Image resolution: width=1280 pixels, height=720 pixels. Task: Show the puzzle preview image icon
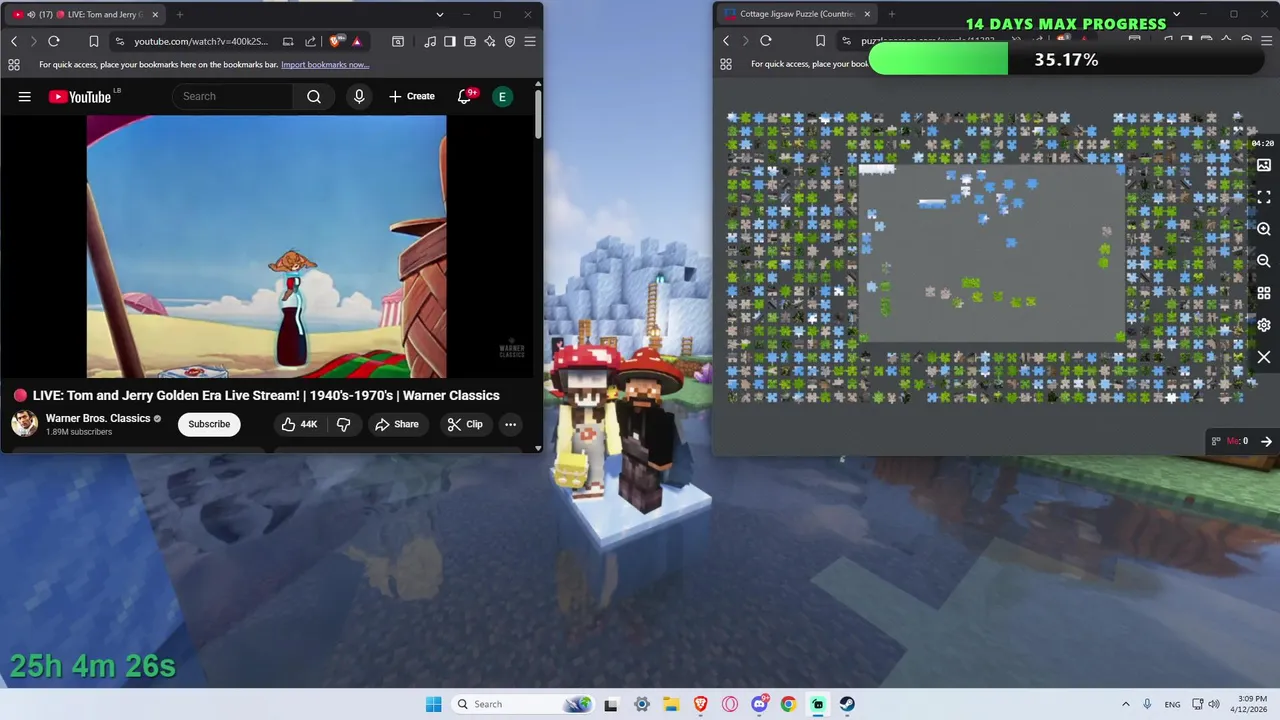pos(1264,165)
